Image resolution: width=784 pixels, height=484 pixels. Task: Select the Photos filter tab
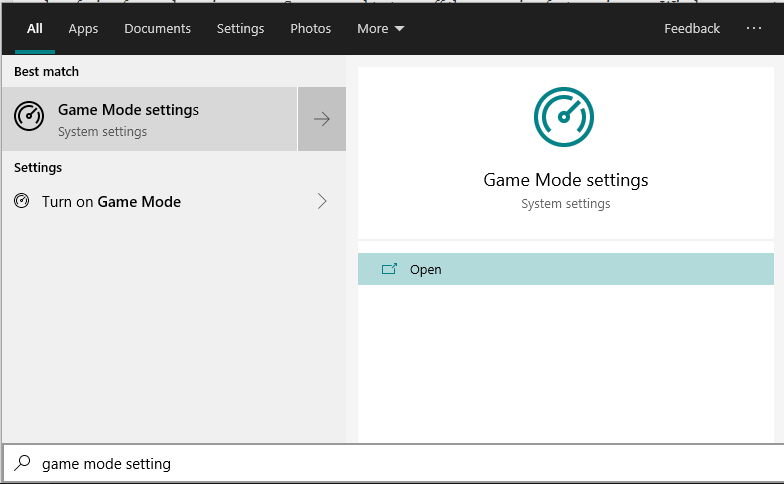tap(310, 28)
